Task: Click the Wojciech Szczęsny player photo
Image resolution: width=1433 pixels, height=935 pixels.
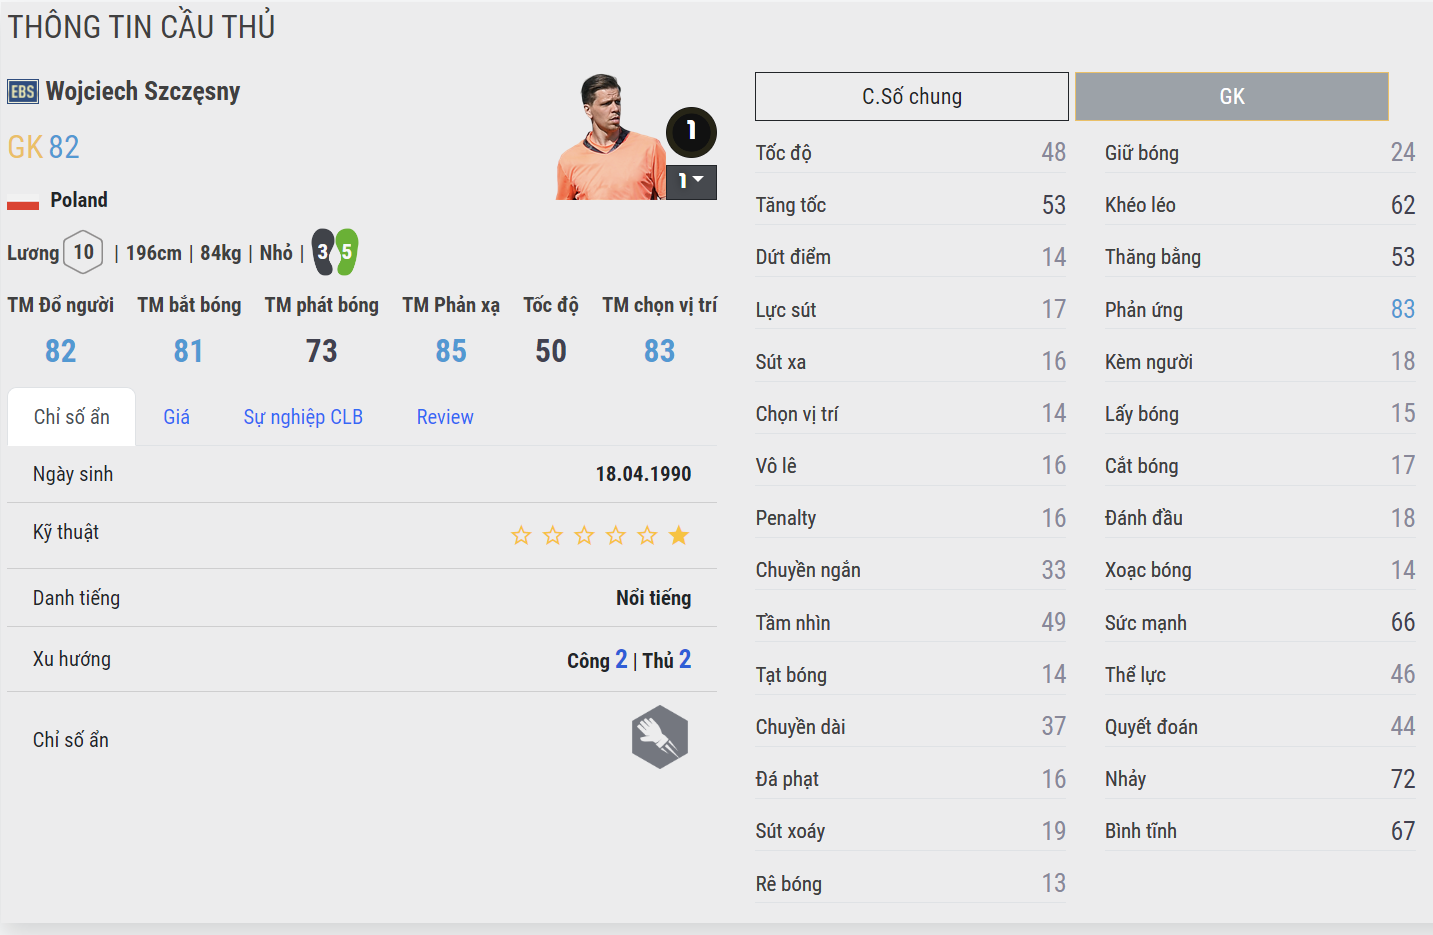Action: 608,138
